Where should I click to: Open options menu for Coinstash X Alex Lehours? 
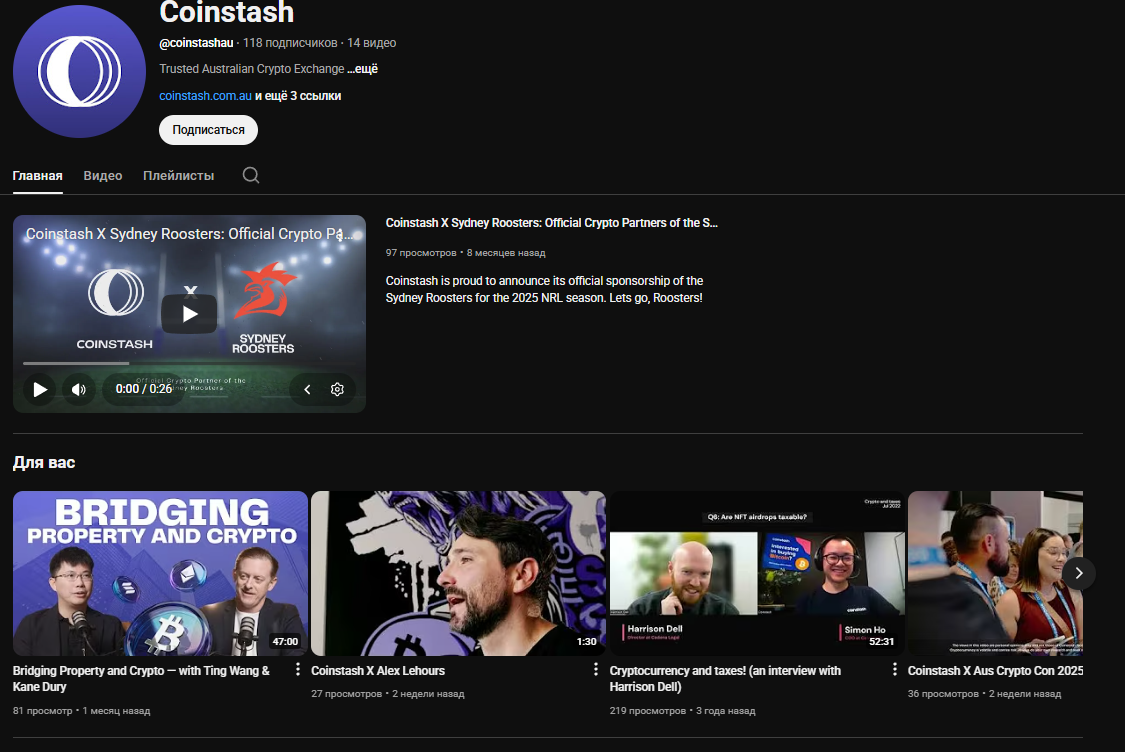click(596, 669)
